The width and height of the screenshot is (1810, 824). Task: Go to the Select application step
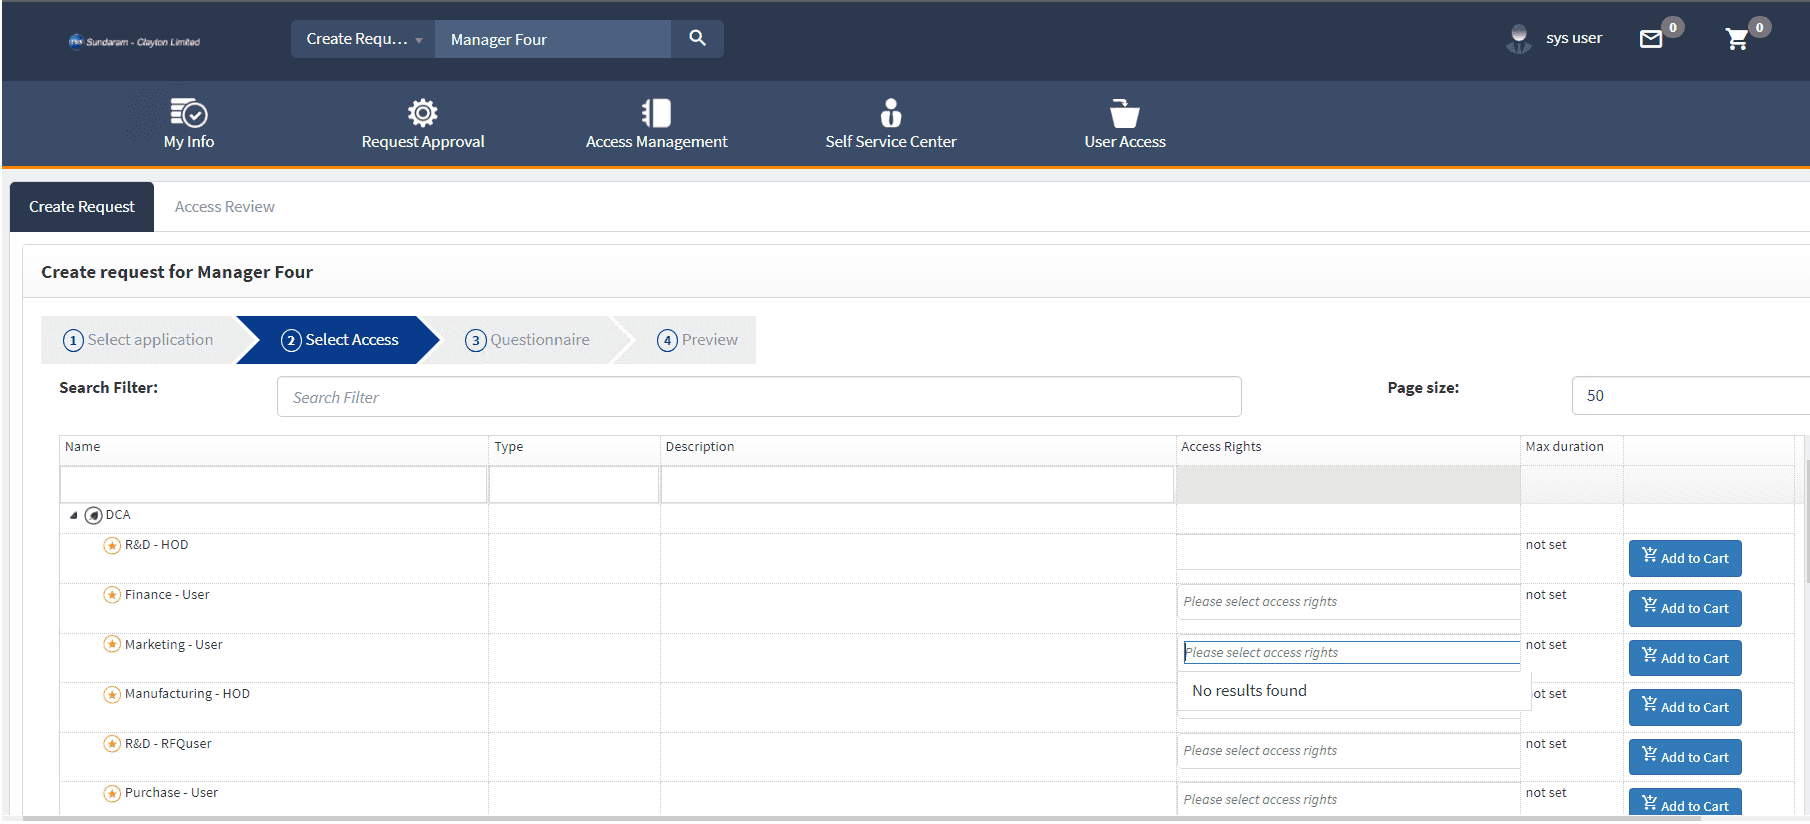click(138, 340)
